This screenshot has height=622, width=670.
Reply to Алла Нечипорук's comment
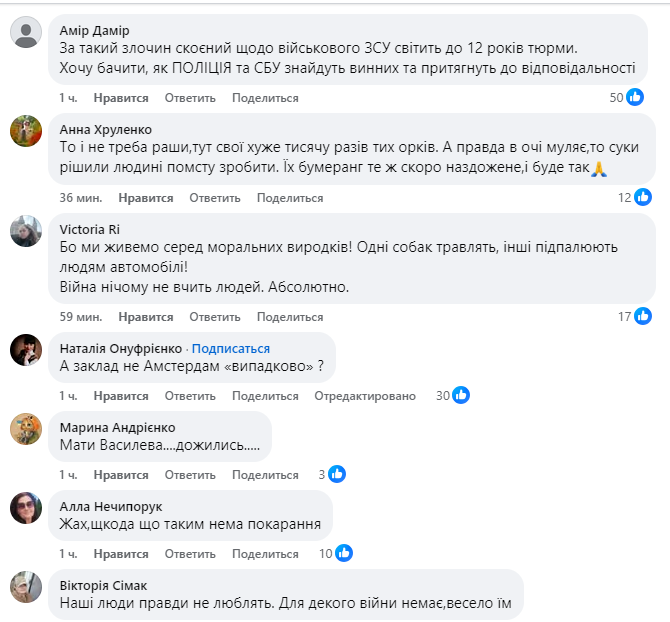(190, 553)
